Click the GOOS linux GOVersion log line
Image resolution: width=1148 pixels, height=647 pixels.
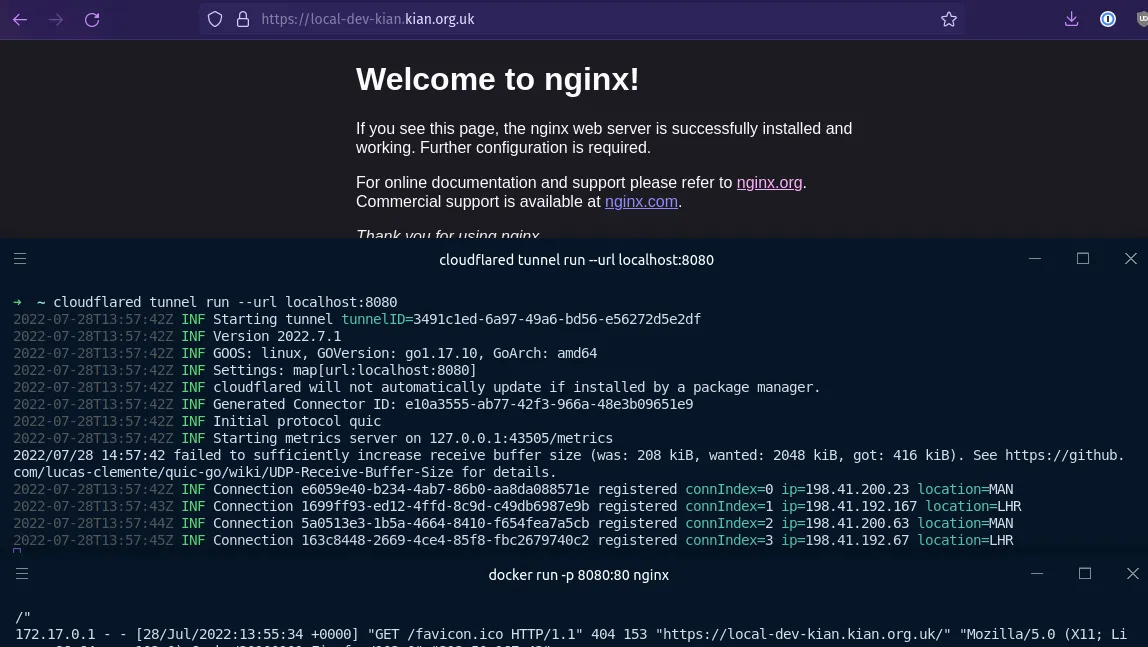pos(305,353)
